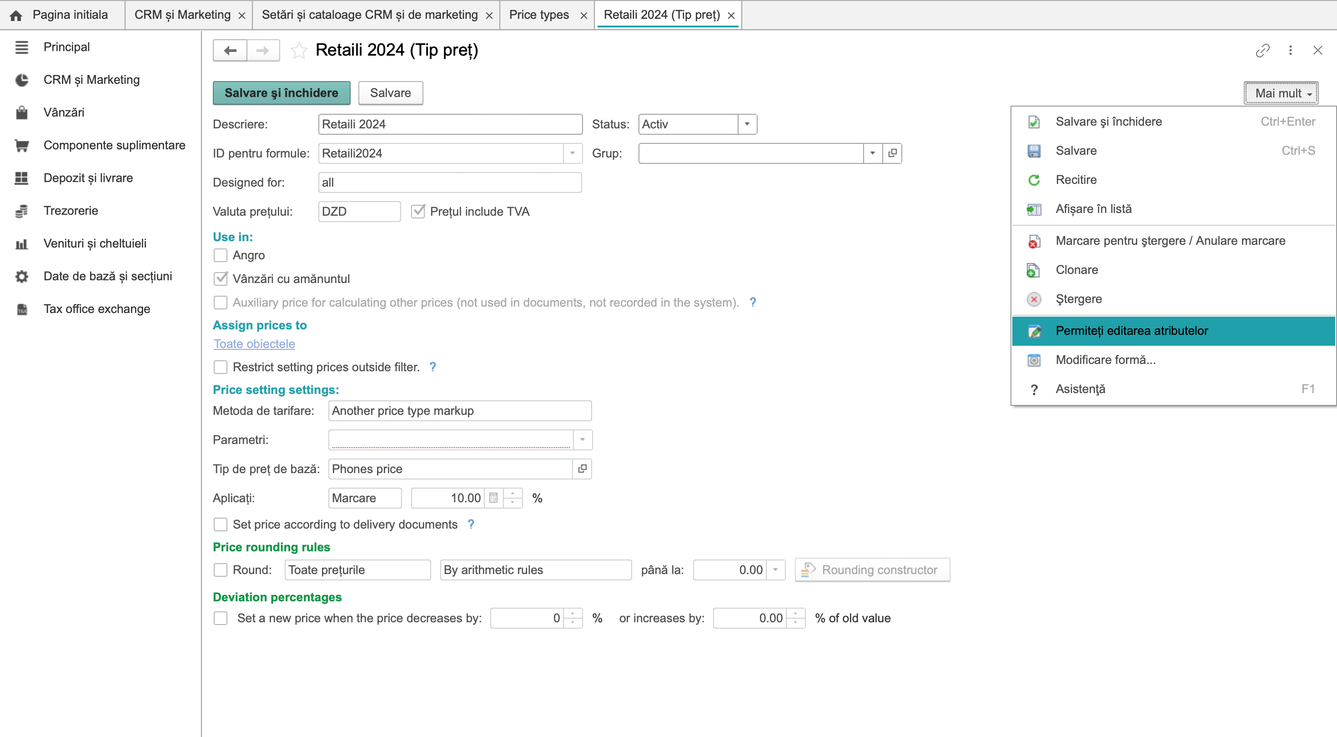
Task: Toggle the Mai mult dropdown button
Action: pos(1282,93)
